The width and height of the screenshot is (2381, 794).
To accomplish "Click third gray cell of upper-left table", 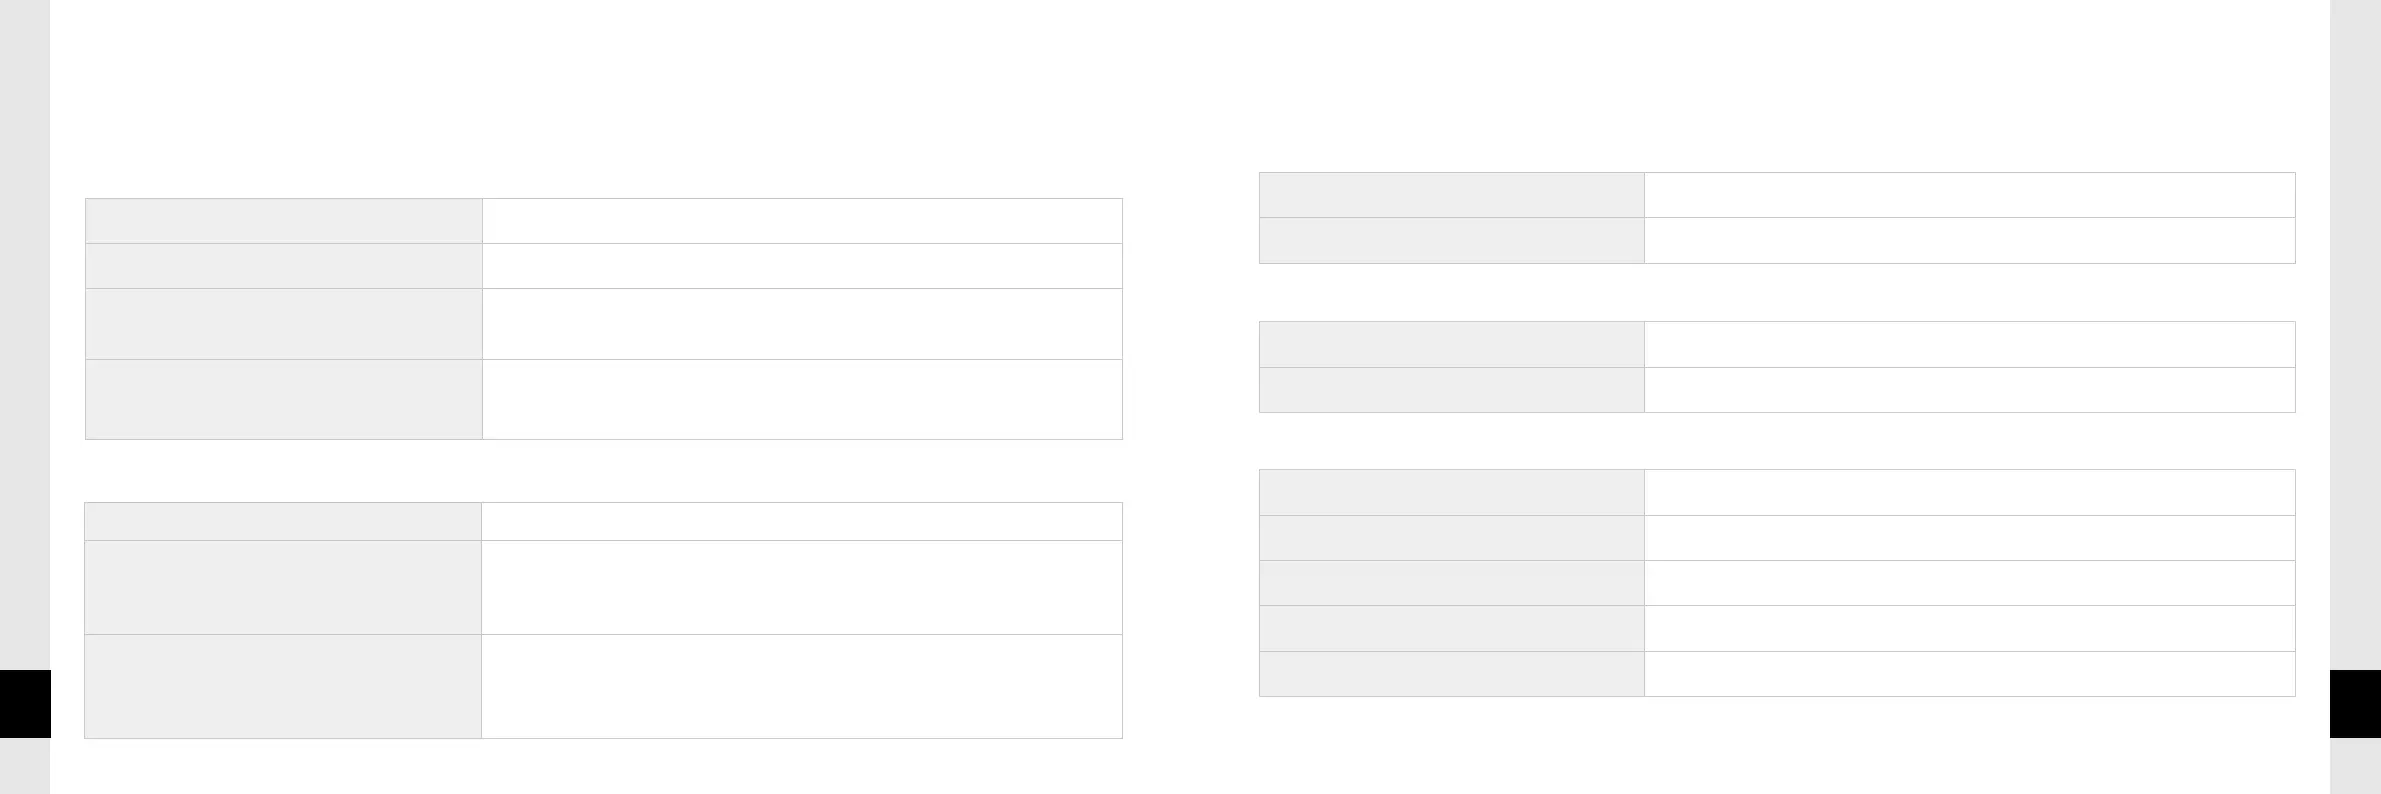I will pyautogui.click(x=284, y=324).
